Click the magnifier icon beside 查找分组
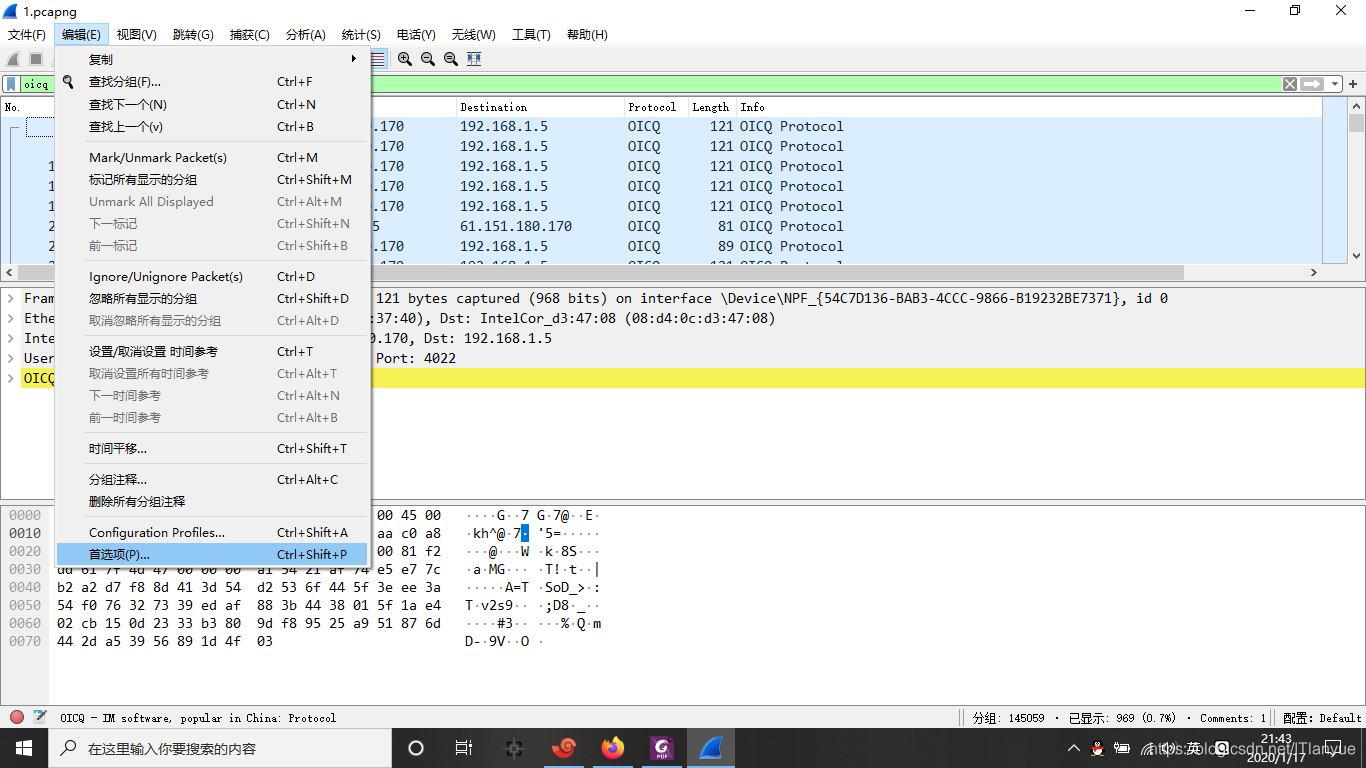 (68, 82)
